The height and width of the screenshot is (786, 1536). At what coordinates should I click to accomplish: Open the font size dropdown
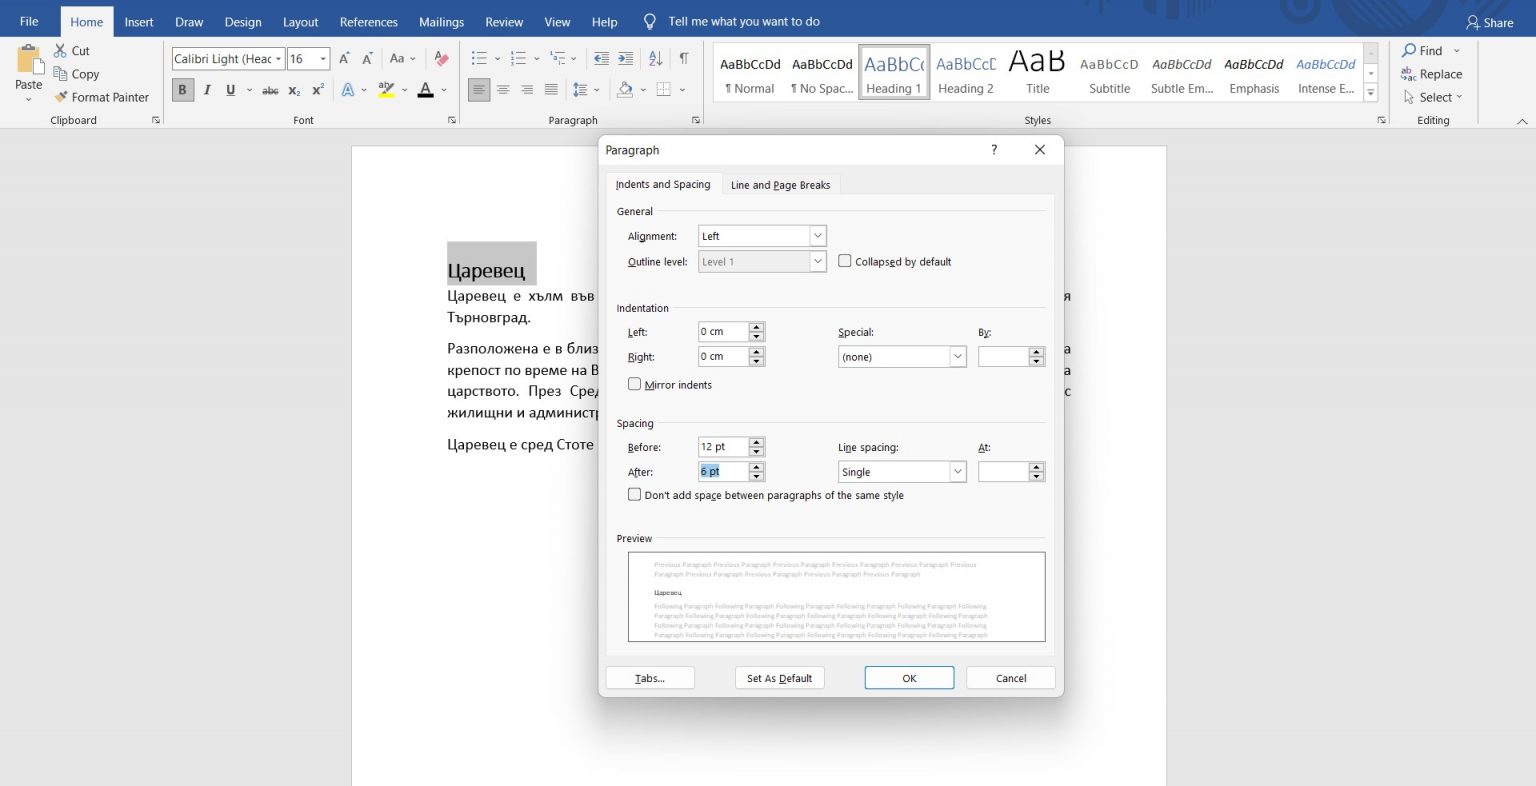tap(322, 59)
